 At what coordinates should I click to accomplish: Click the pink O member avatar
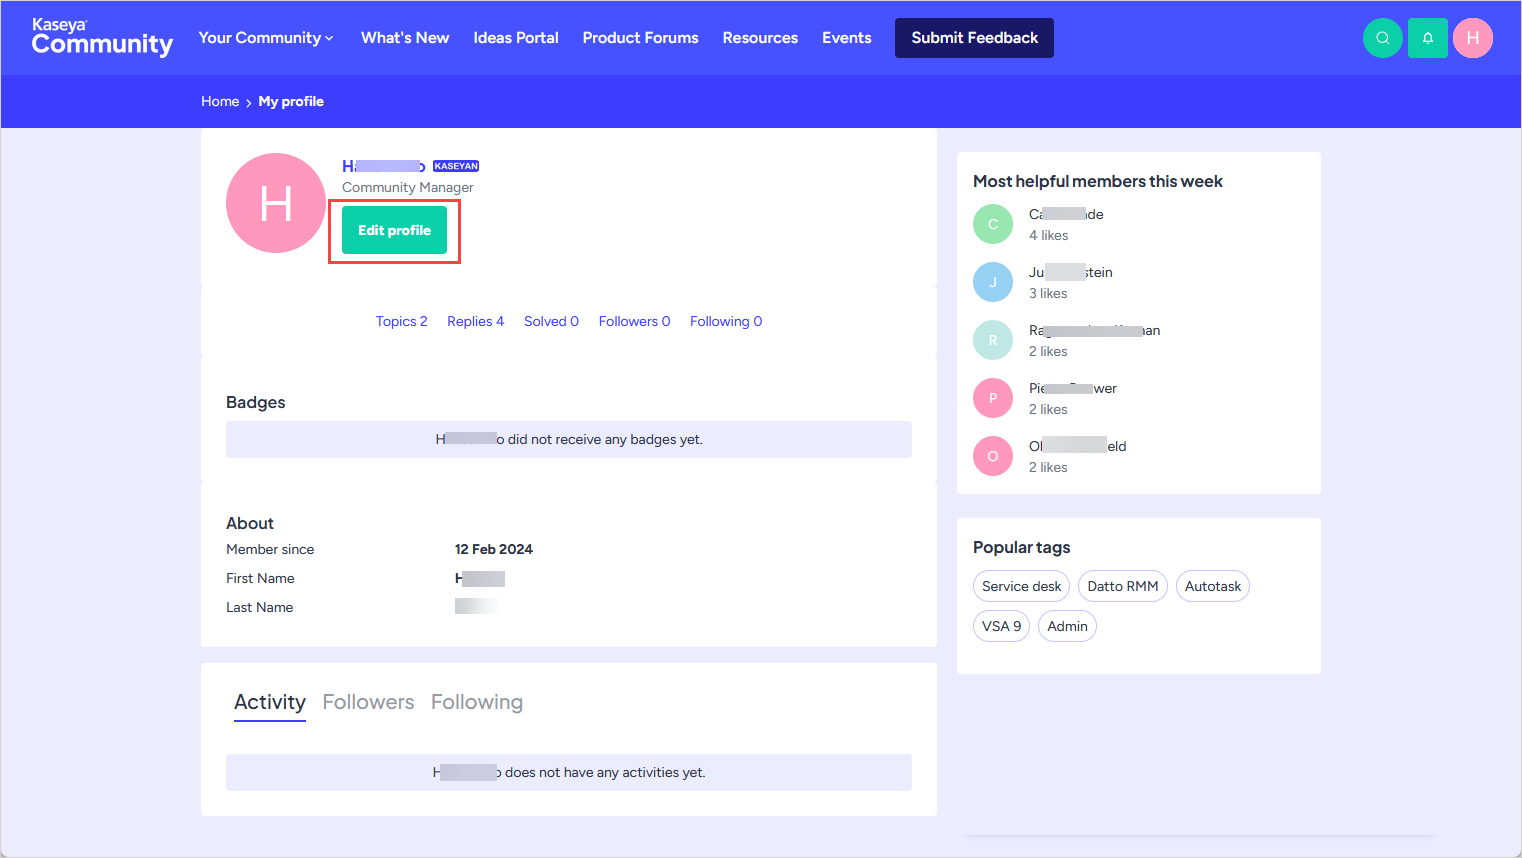tap(992, 456)
